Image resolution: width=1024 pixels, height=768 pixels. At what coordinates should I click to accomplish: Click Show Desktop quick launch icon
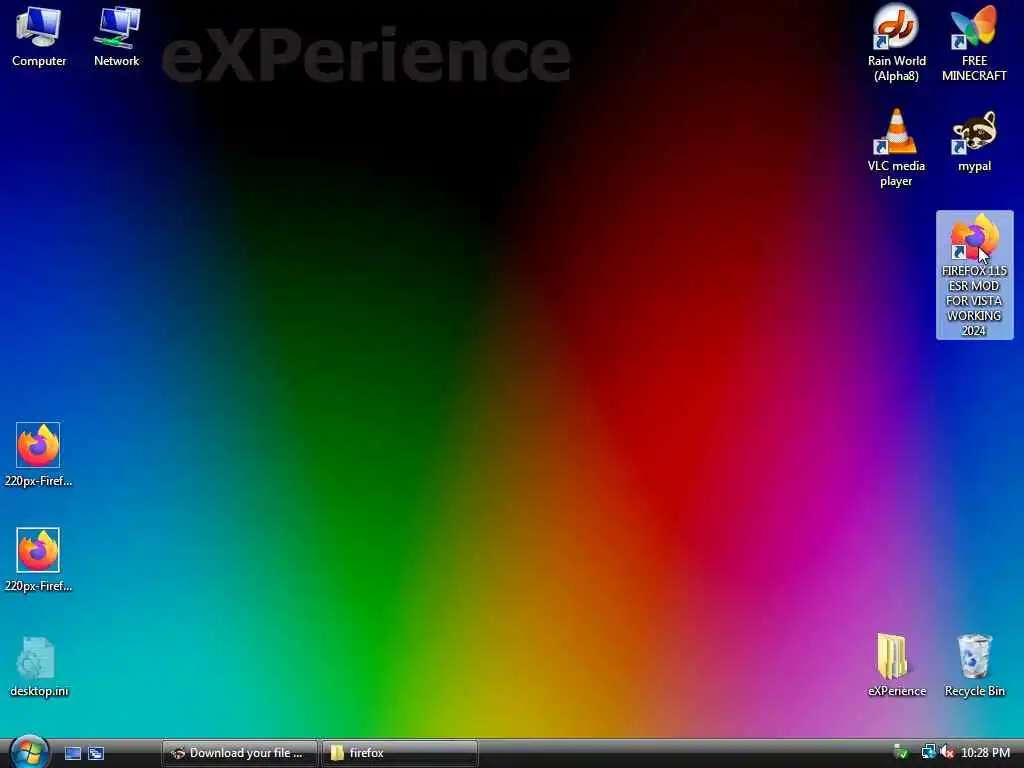click(x=72, y=753)
